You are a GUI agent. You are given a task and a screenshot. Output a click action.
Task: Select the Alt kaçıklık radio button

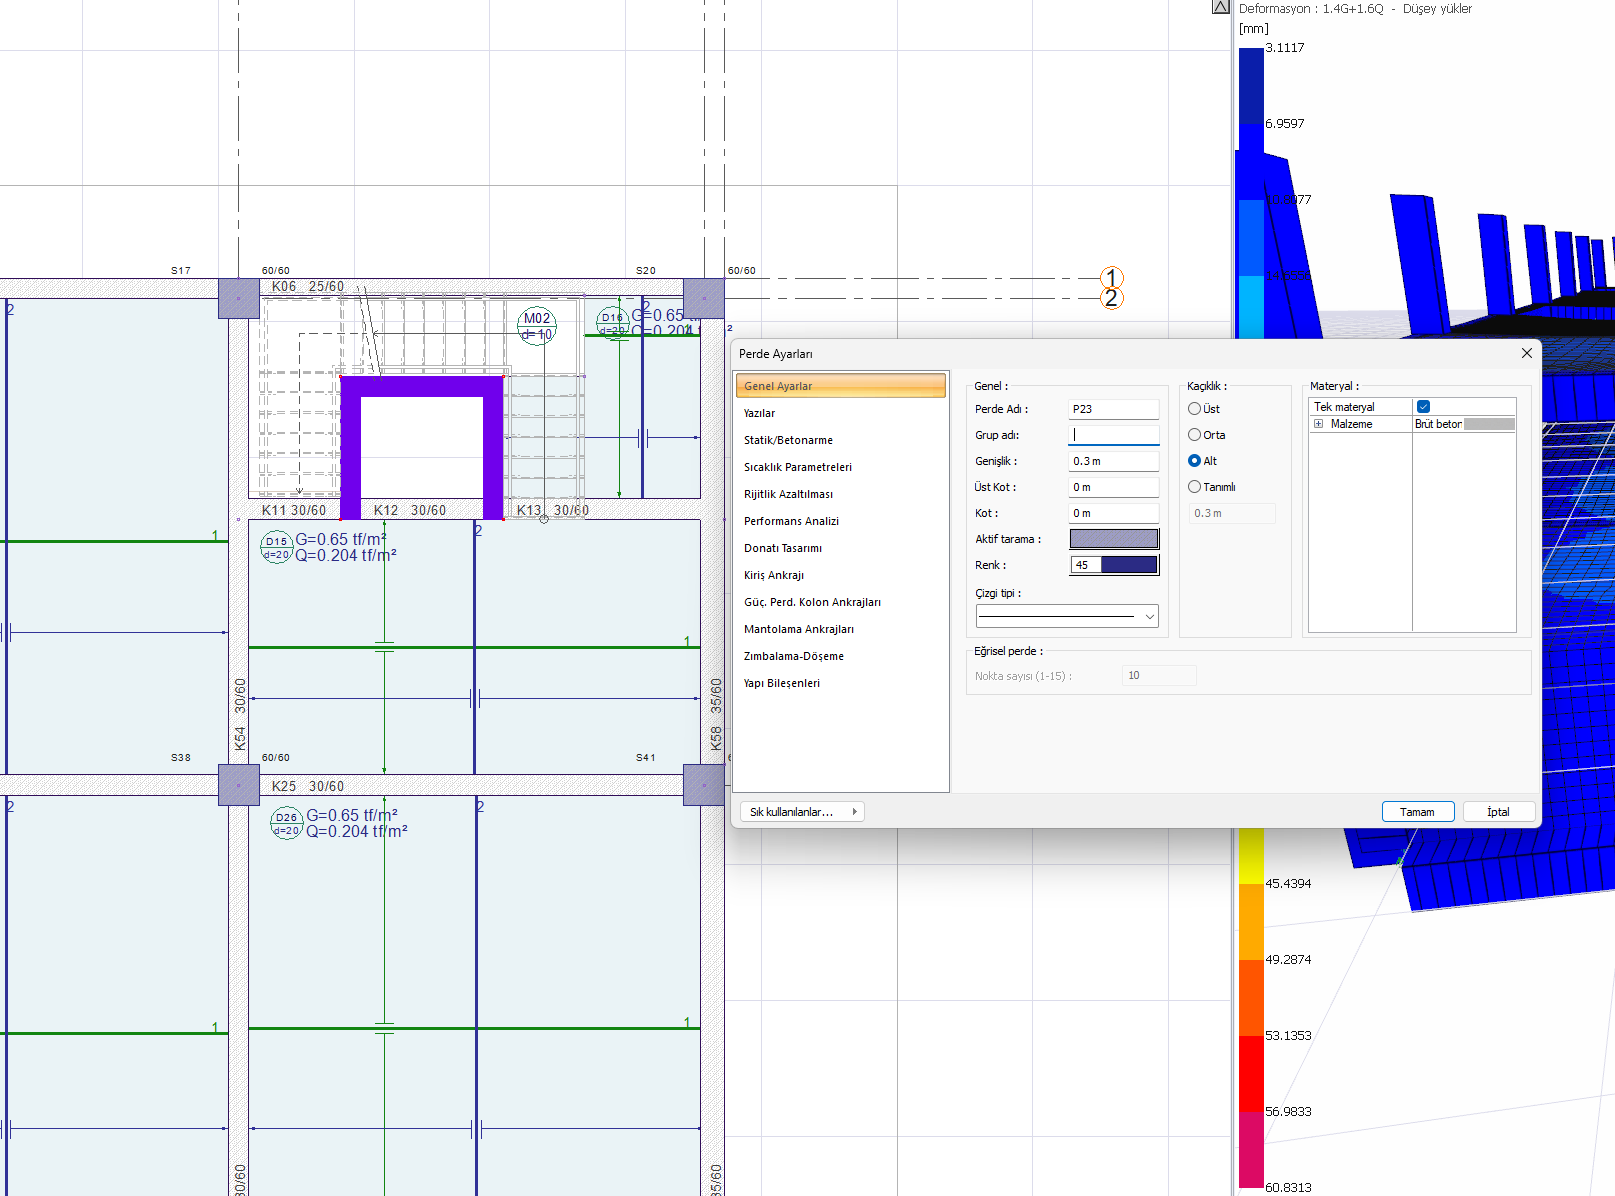point(1194,461)
